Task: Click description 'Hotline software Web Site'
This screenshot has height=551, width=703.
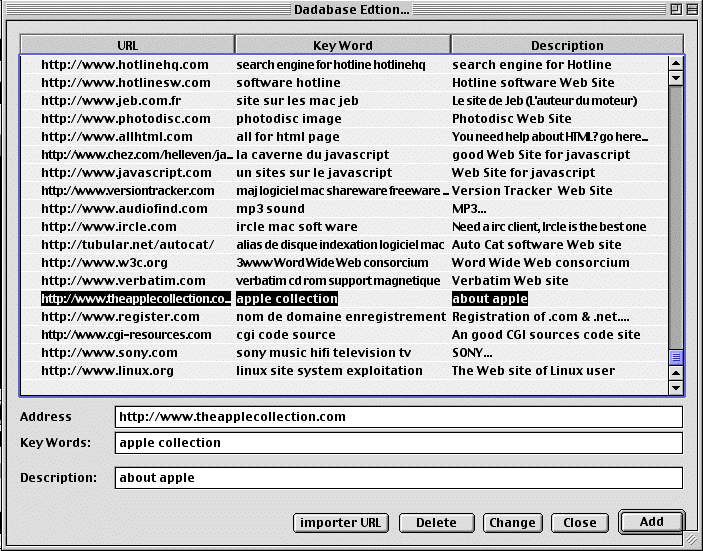Action: tap(533, 82)
